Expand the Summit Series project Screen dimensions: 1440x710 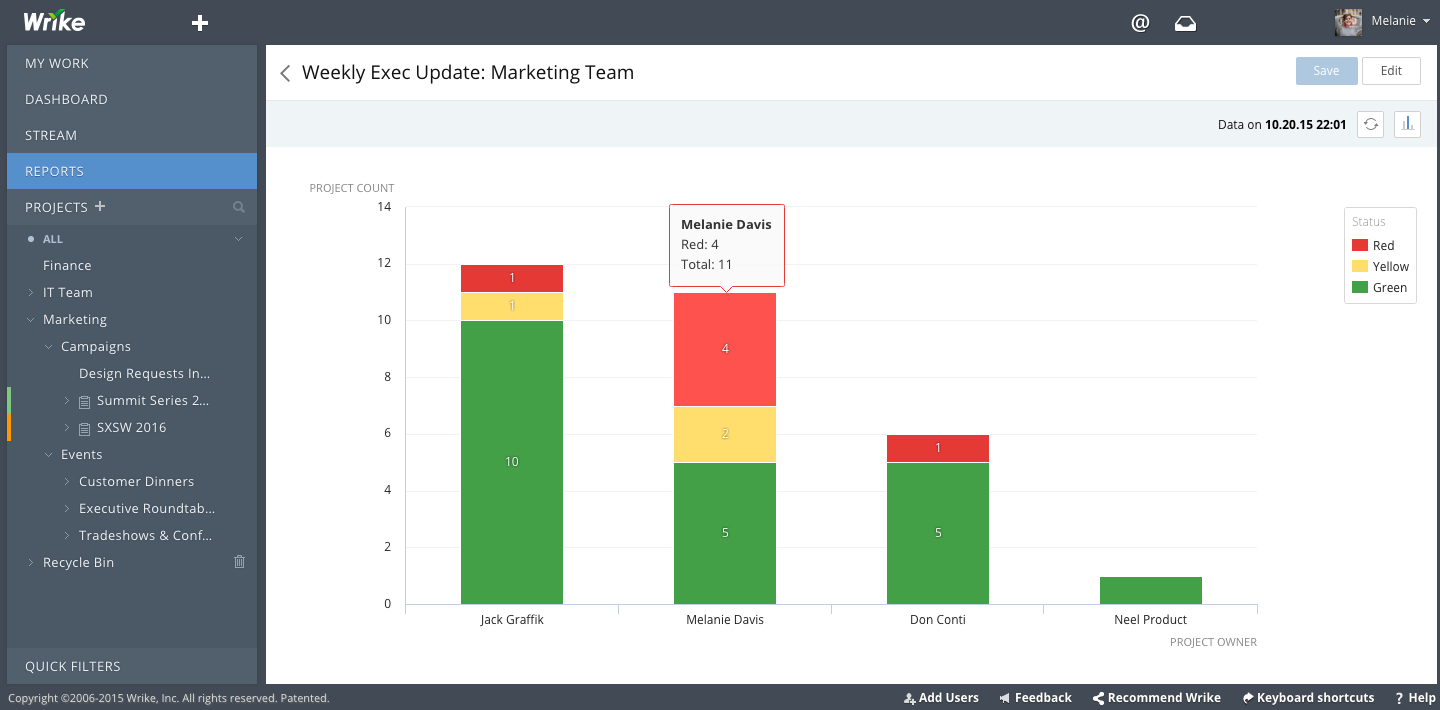(67, 401)
